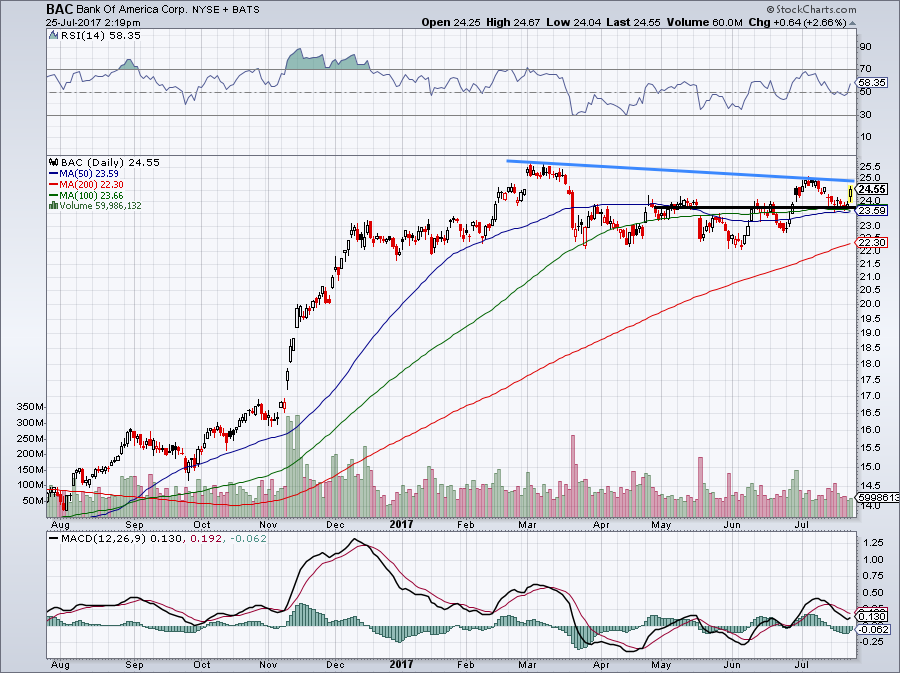Click the 30 level on RSI axis
This screenshot has width=900, height=673.
point(865,115)
